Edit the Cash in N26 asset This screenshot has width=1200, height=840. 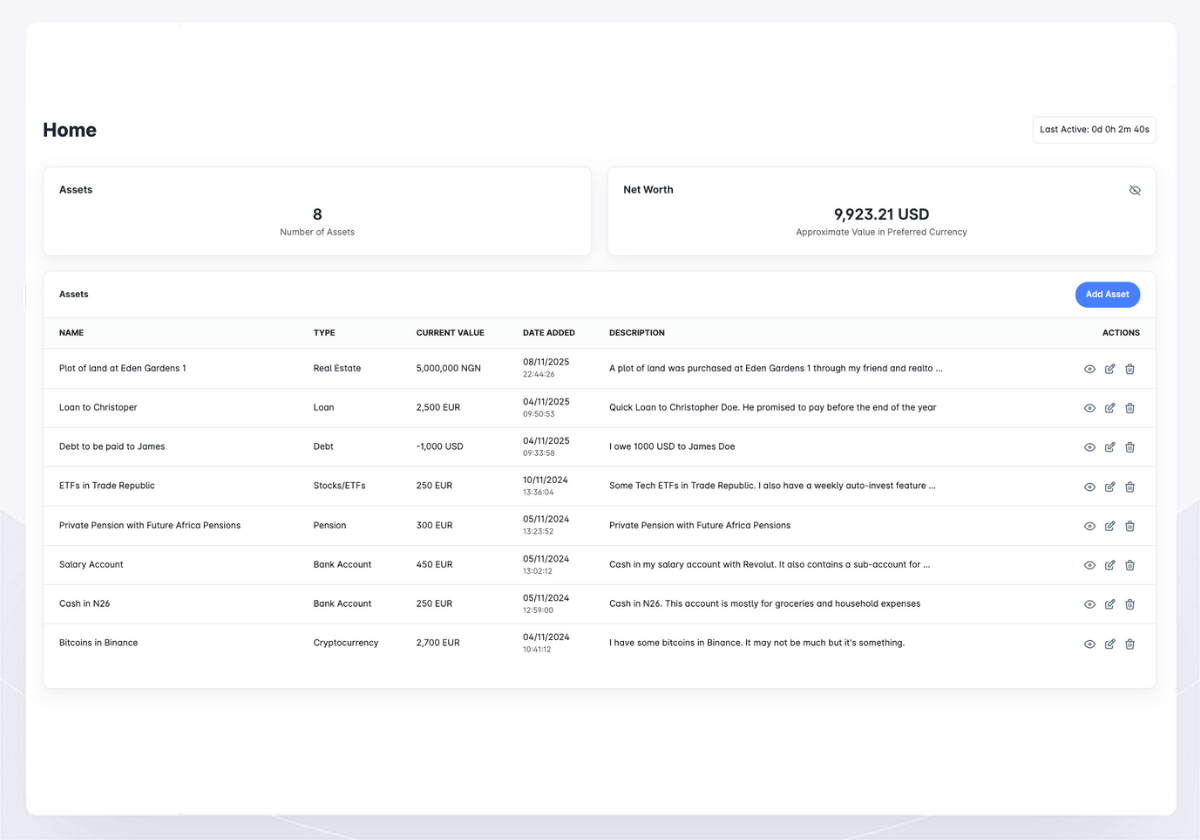coord(1110,604)
